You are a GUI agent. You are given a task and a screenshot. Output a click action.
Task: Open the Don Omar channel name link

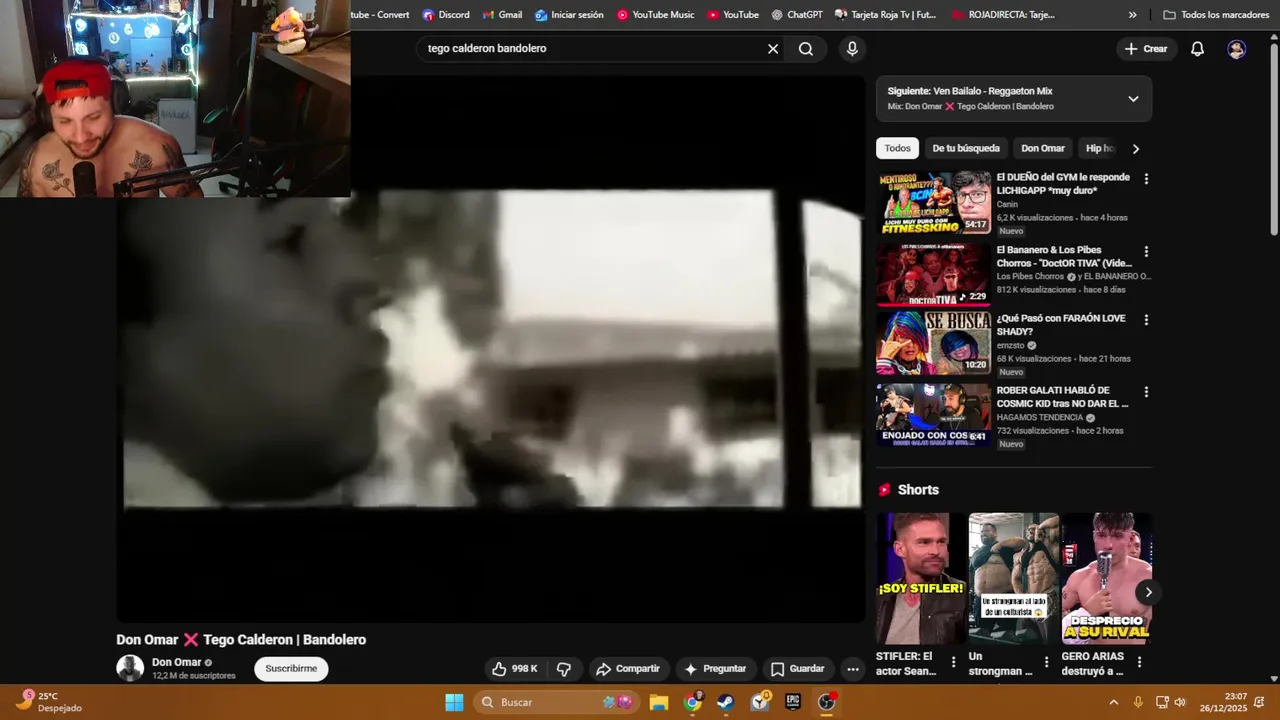point(176,662)
